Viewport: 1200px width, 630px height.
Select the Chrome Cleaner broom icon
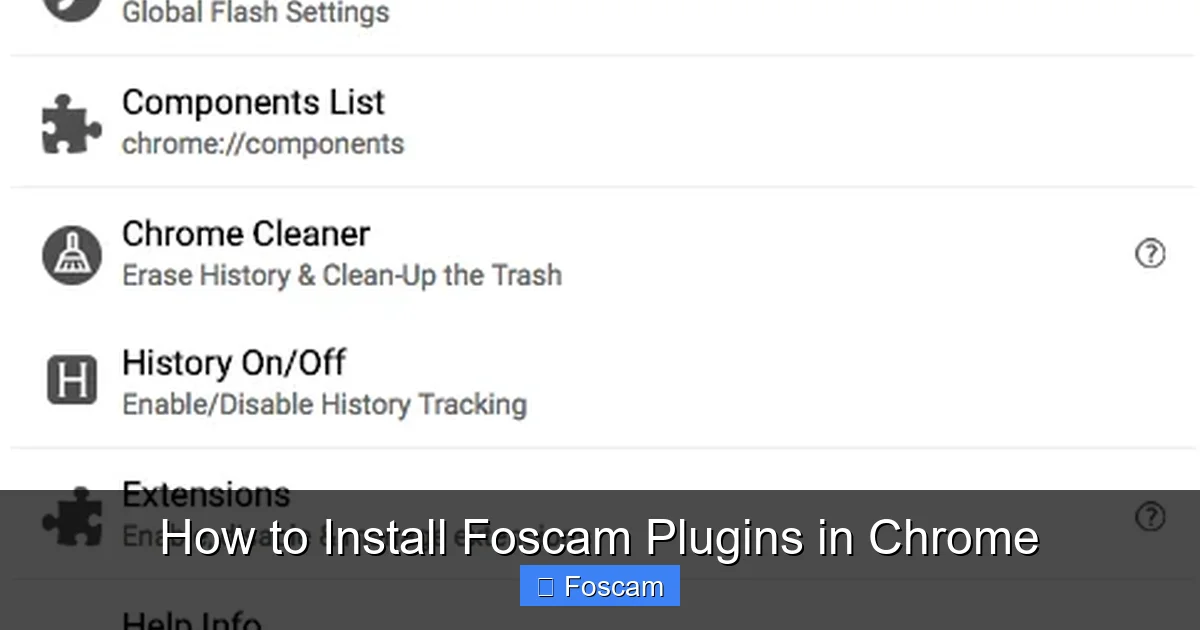[x=71, y=253]
